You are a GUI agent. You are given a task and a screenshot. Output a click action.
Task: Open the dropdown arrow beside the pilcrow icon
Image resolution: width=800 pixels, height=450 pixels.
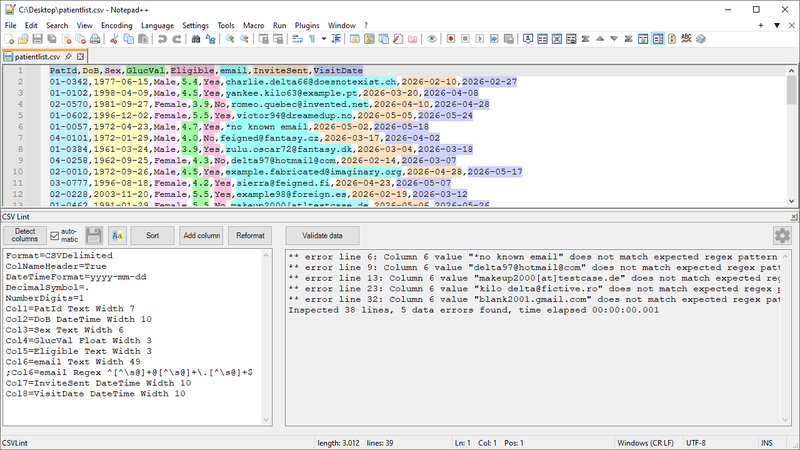[323, 39]
